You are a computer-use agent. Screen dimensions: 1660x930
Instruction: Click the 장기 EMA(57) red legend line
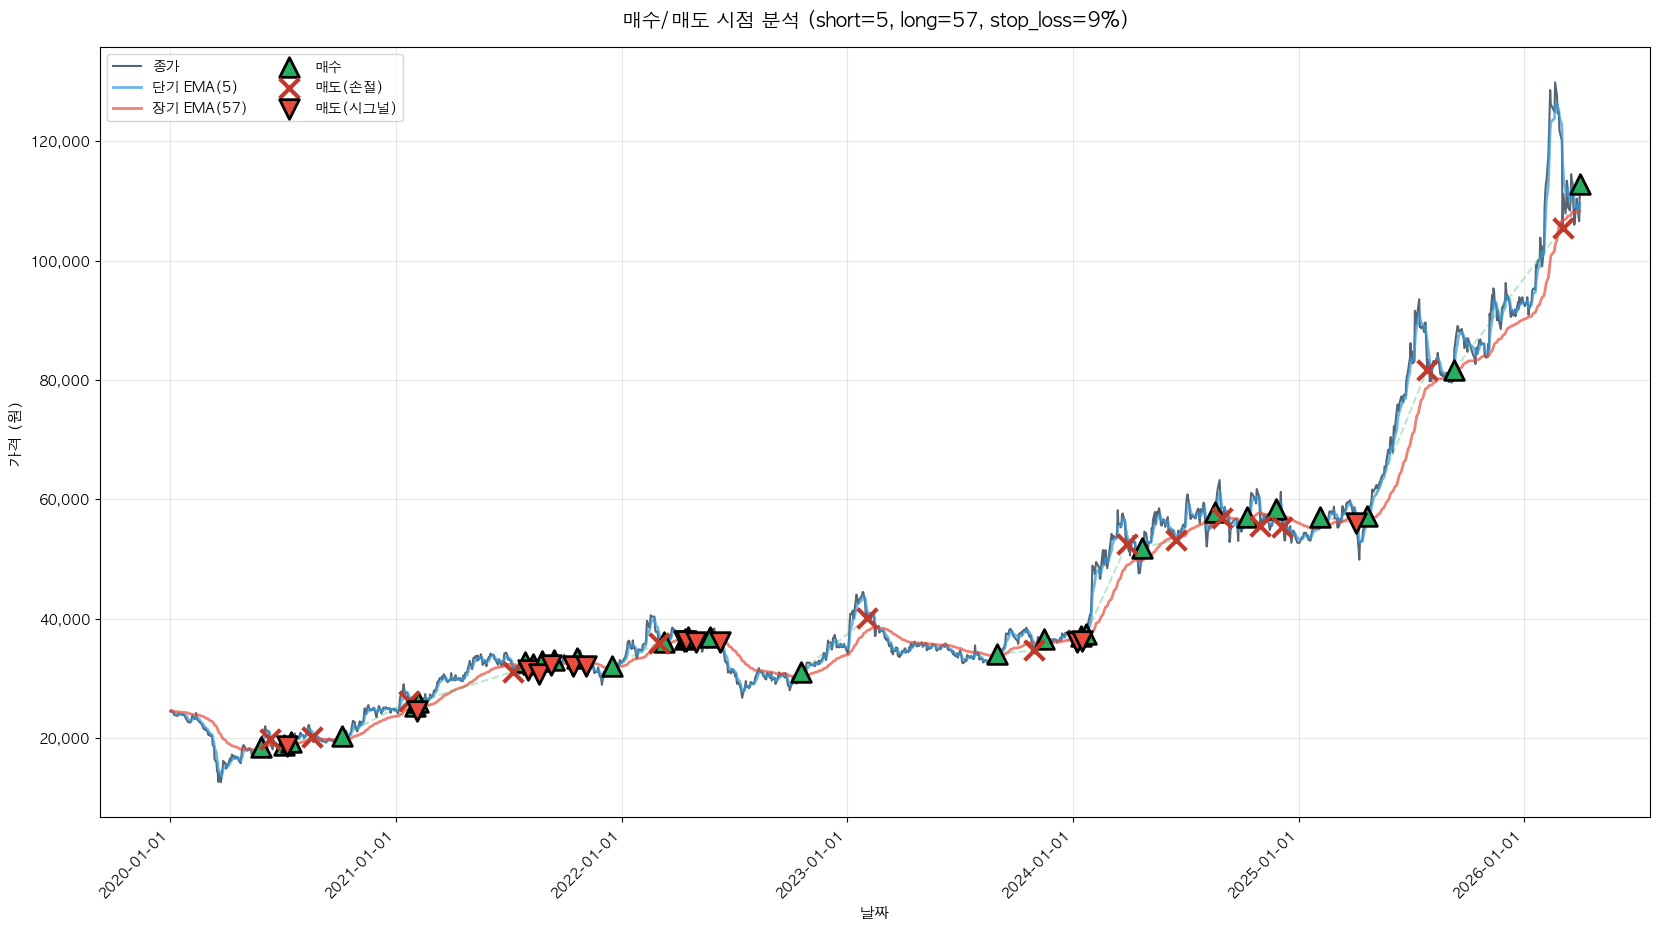128,108
